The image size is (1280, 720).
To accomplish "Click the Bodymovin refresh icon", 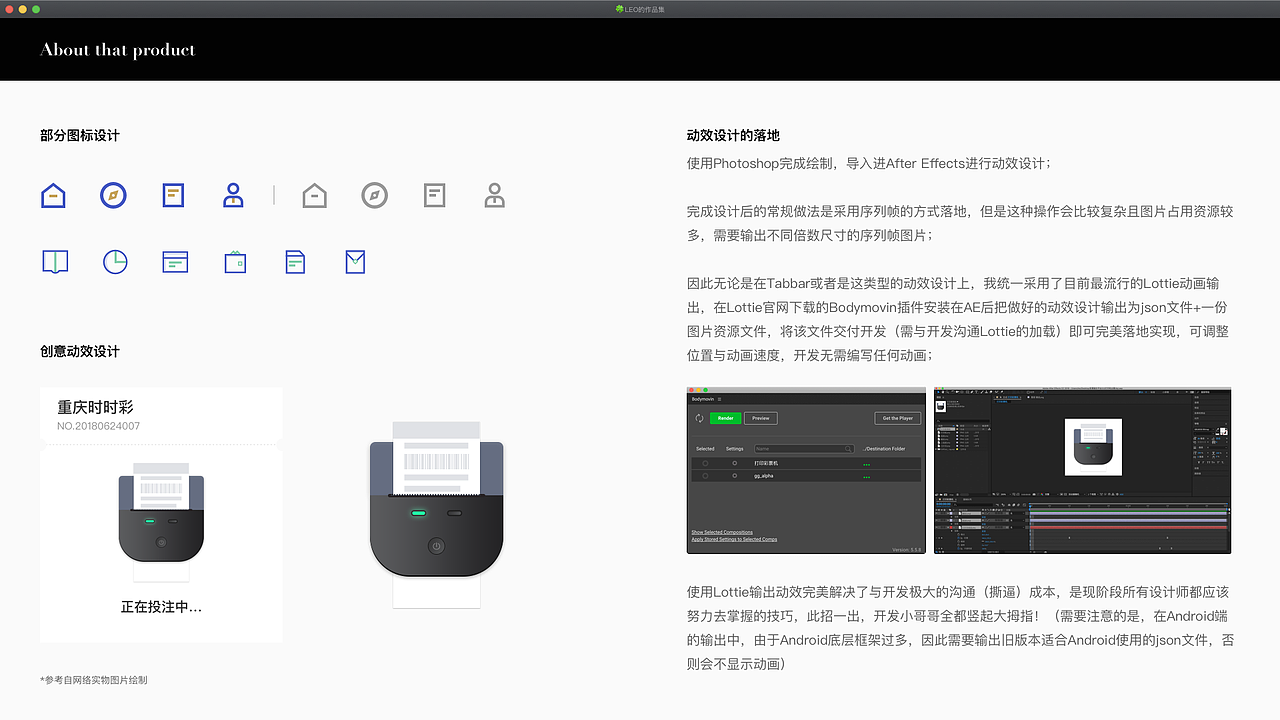I will click(699, 418).
